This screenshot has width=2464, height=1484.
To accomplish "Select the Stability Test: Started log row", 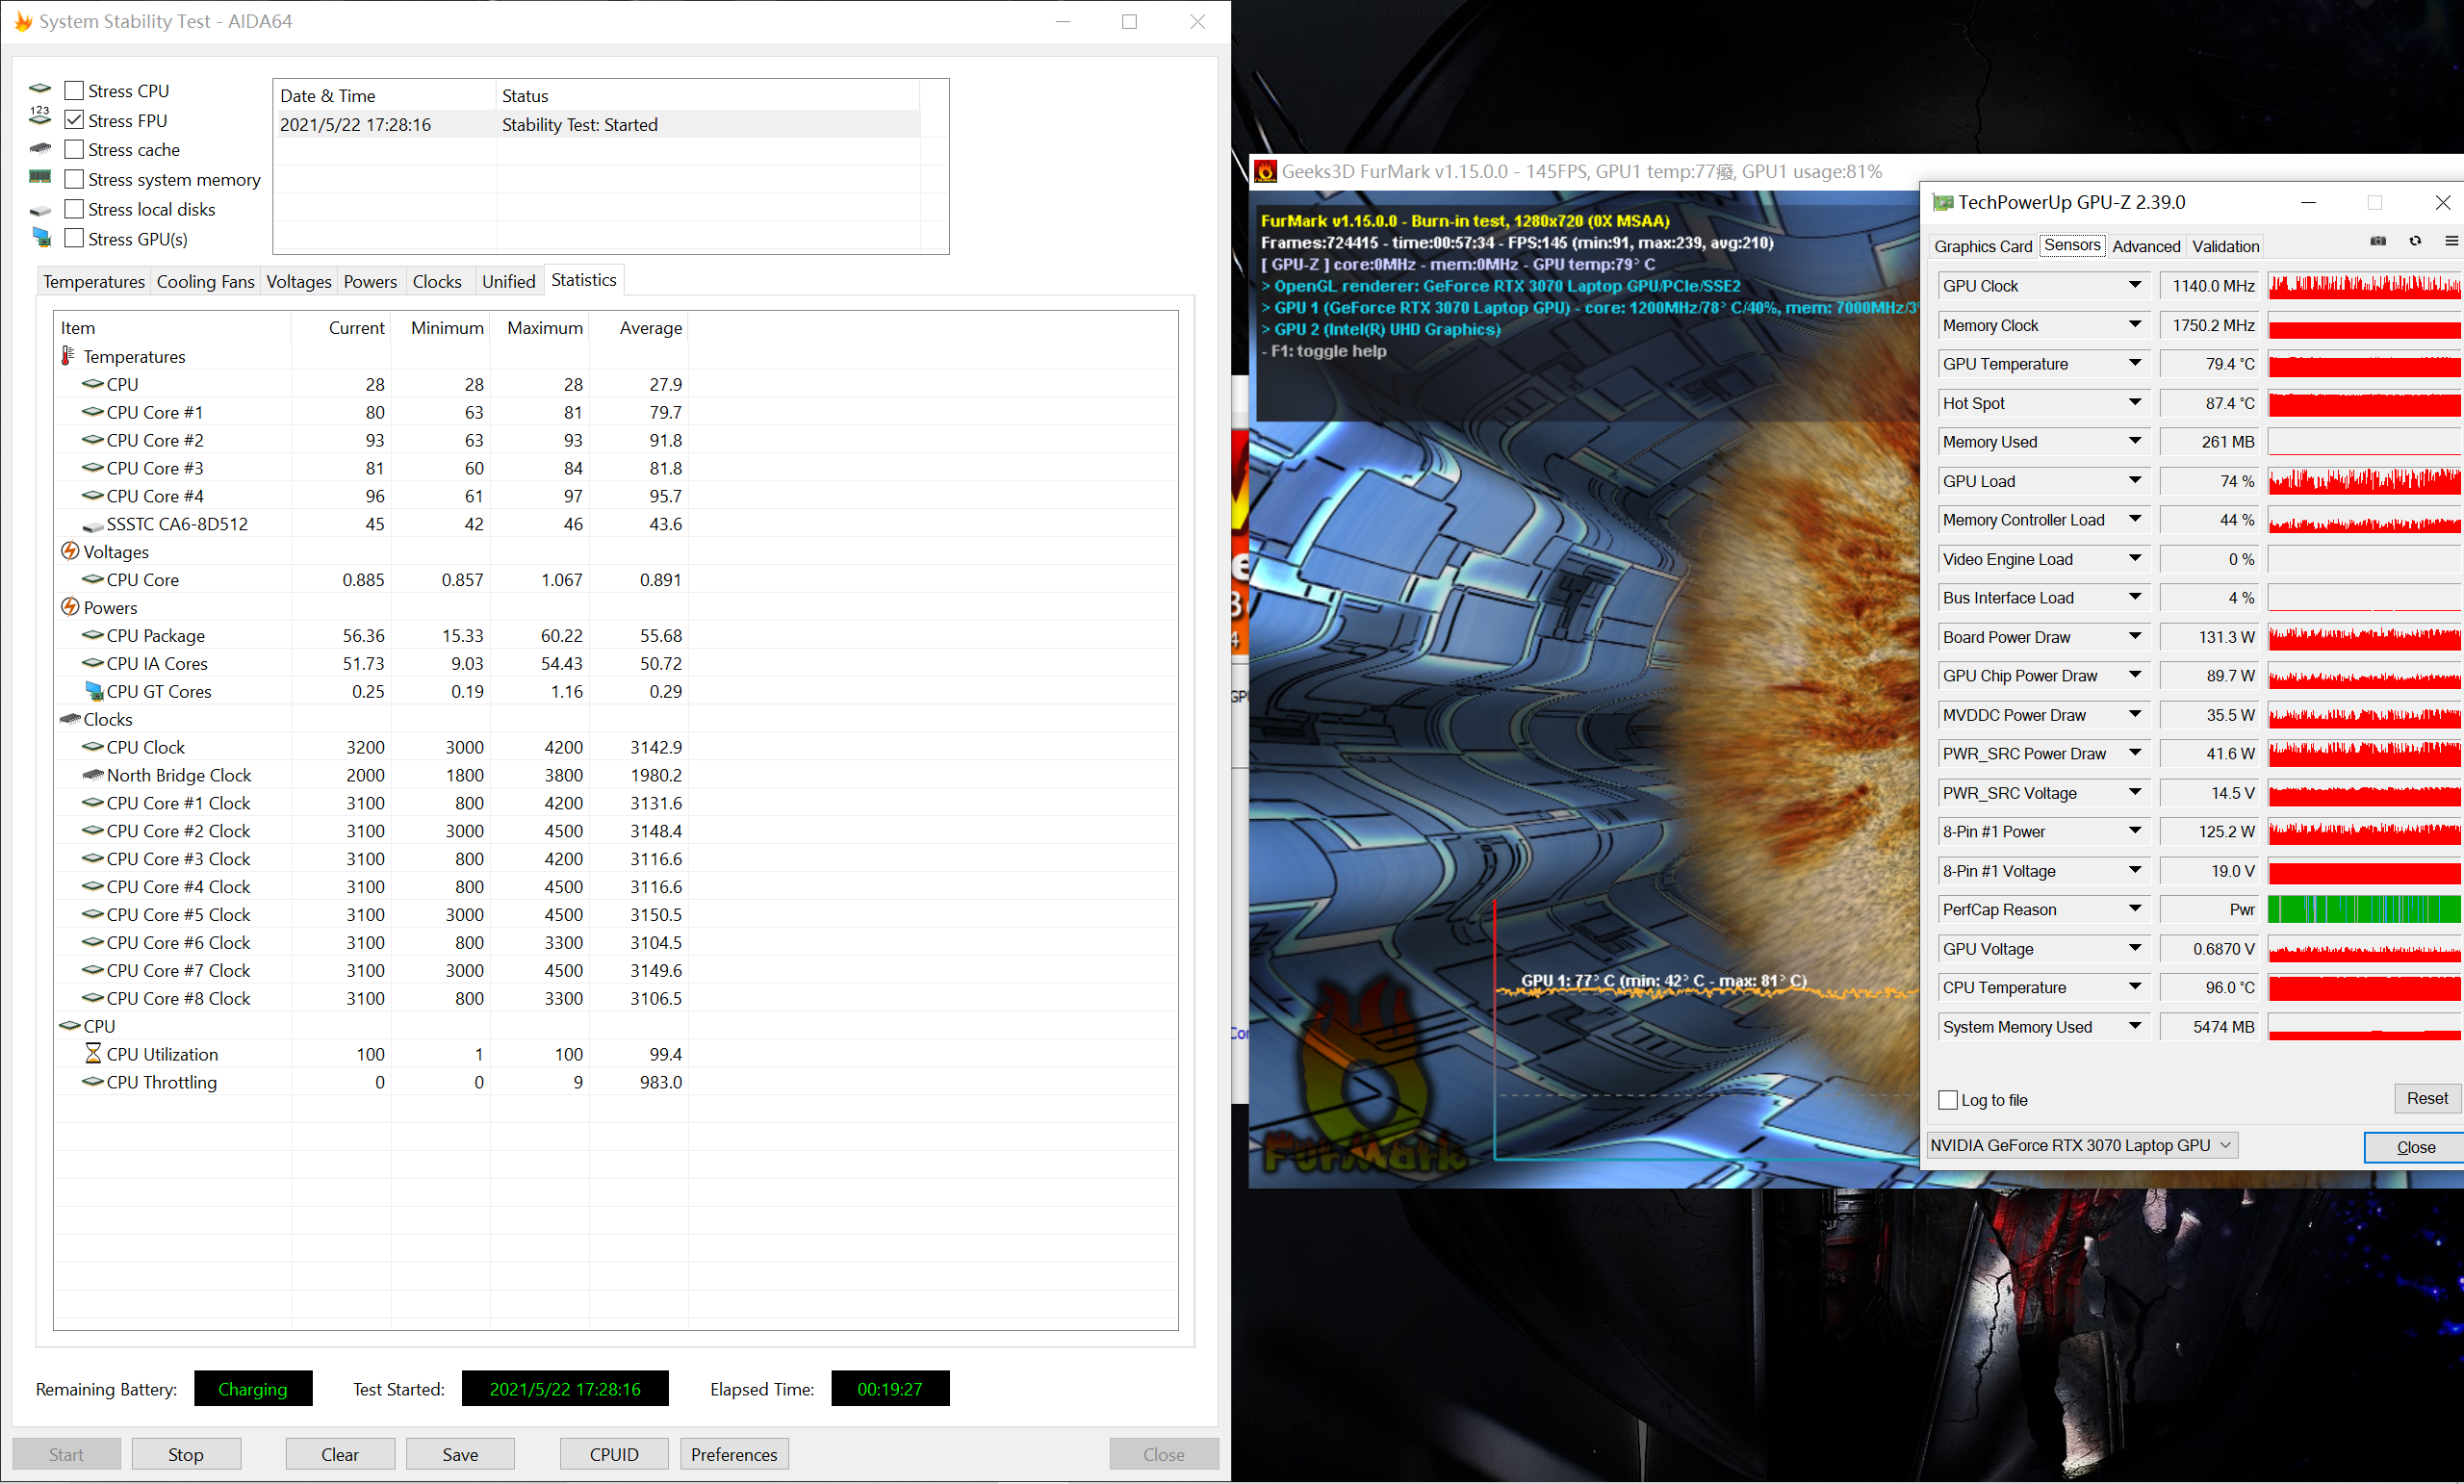I will click(x=579, y=125).
